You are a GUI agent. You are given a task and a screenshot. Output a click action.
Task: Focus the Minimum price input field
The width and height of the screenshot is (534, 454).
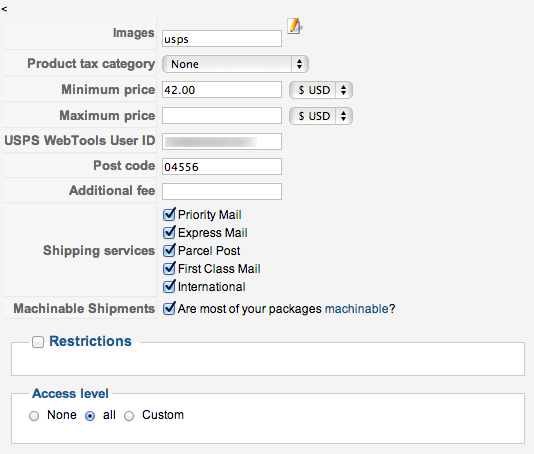(222, 90)
